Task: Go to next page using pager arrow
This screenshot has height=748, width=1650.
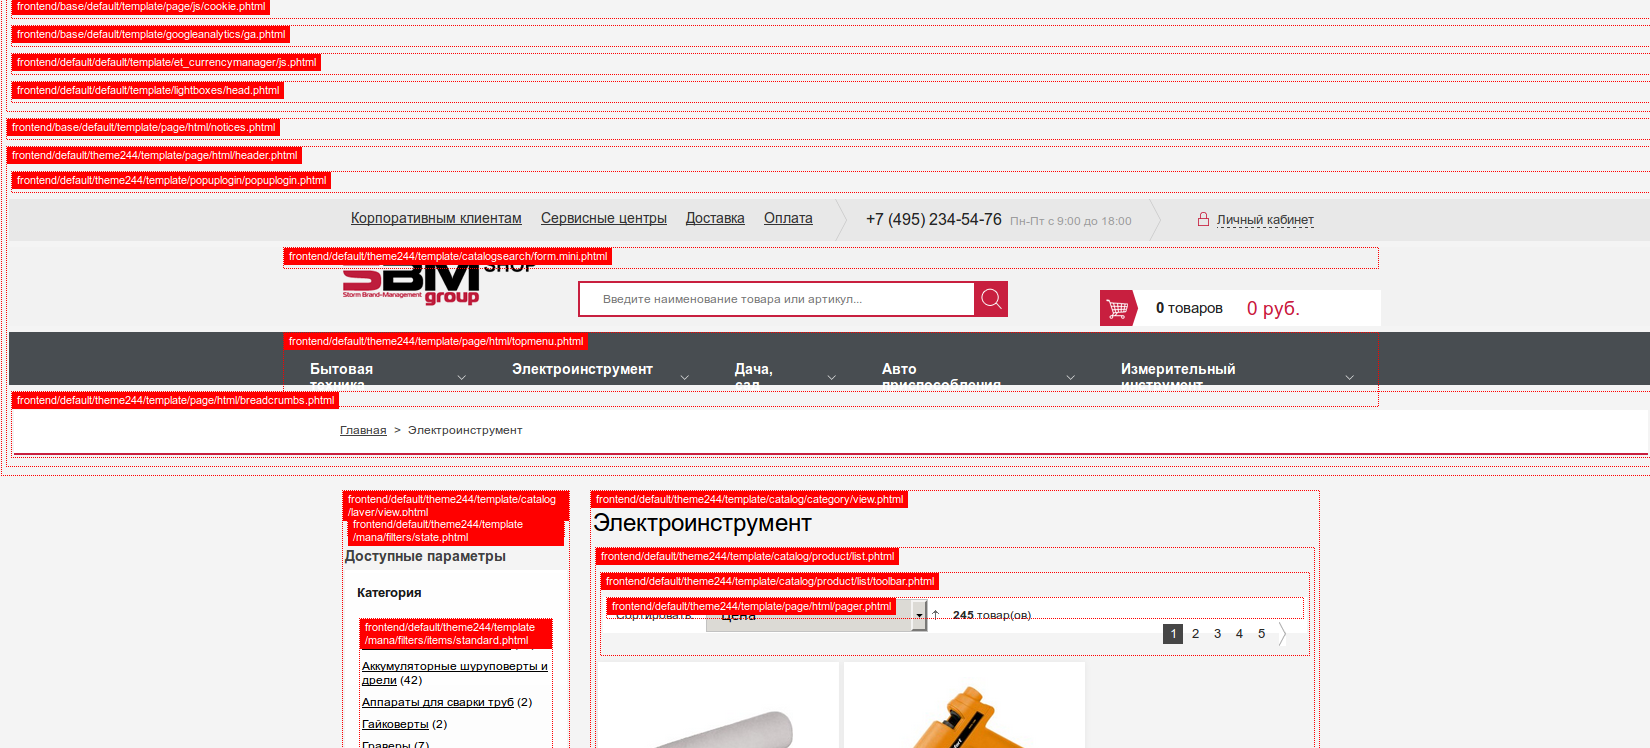Action: pyautogui.click(x=1282, y=634)
